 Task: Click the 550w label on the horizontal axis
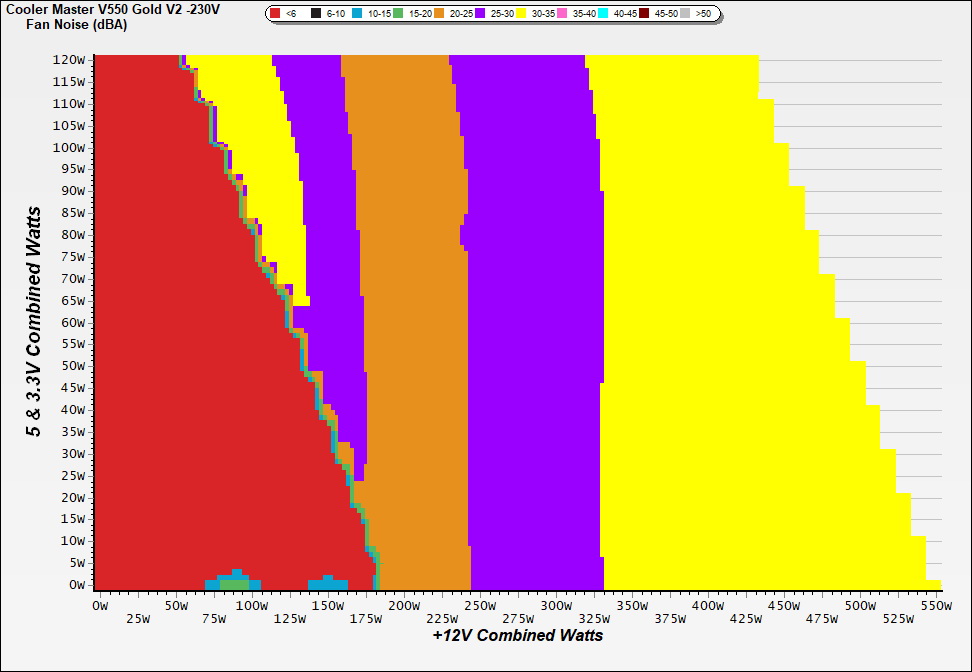pyautogui.click(x=935, y=606)
